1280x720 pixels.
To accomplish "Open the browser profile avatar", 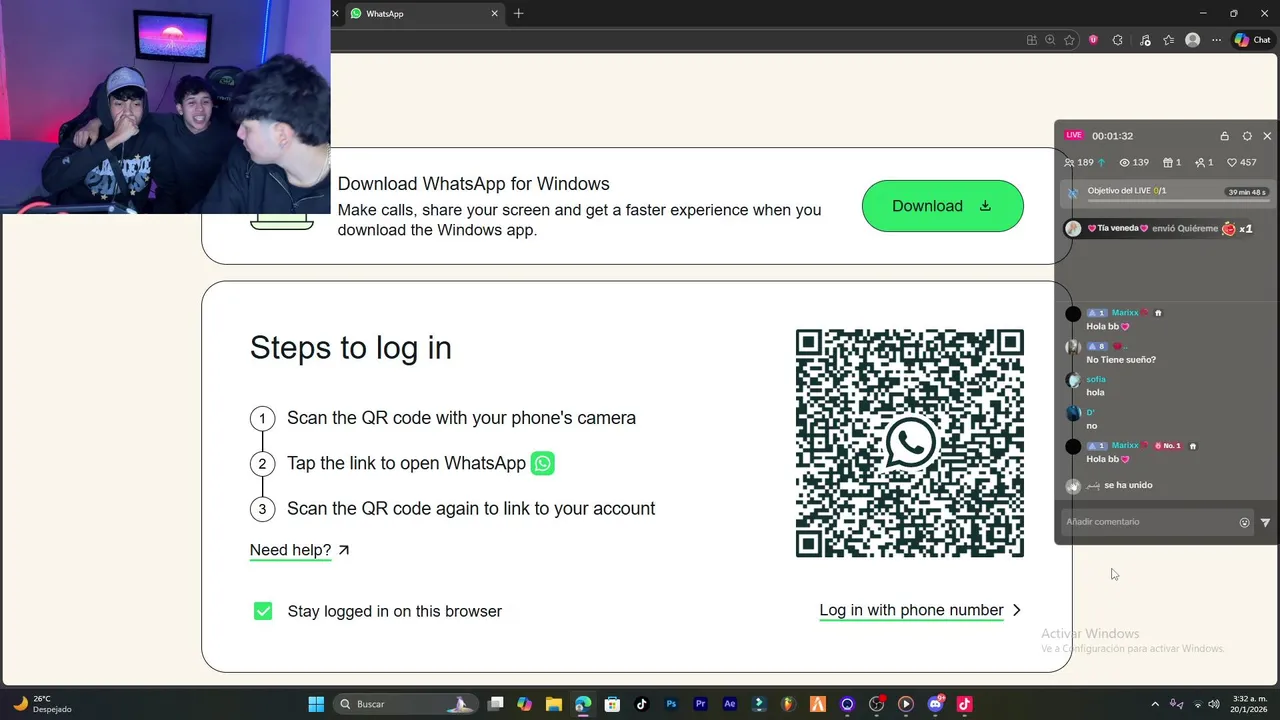I will click(1192, 40).
